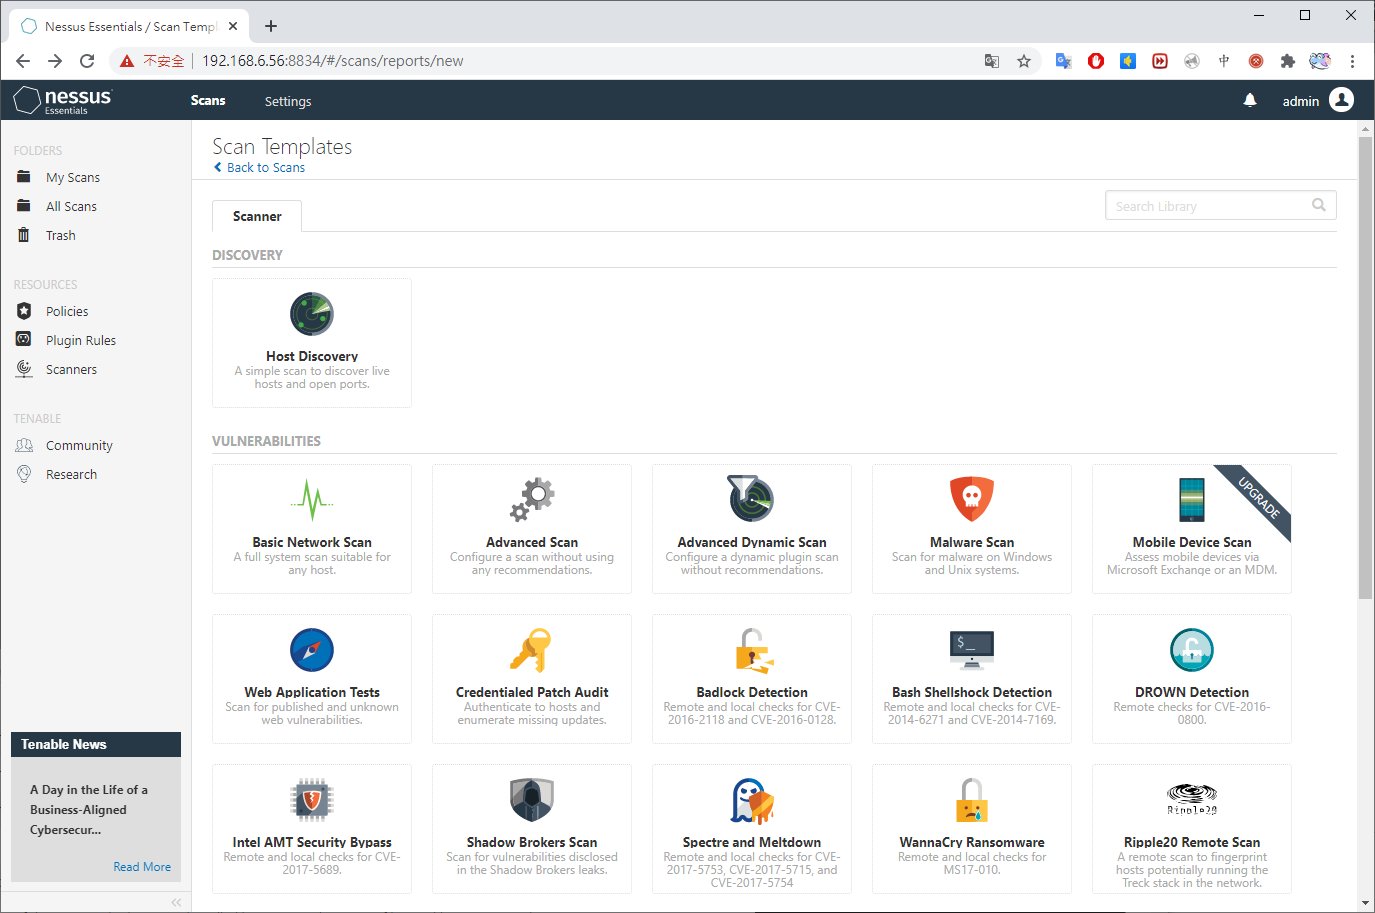Open the Scans top navigation tab
The width and height of the screenshot is (1375, 913).
click(208, 101)
